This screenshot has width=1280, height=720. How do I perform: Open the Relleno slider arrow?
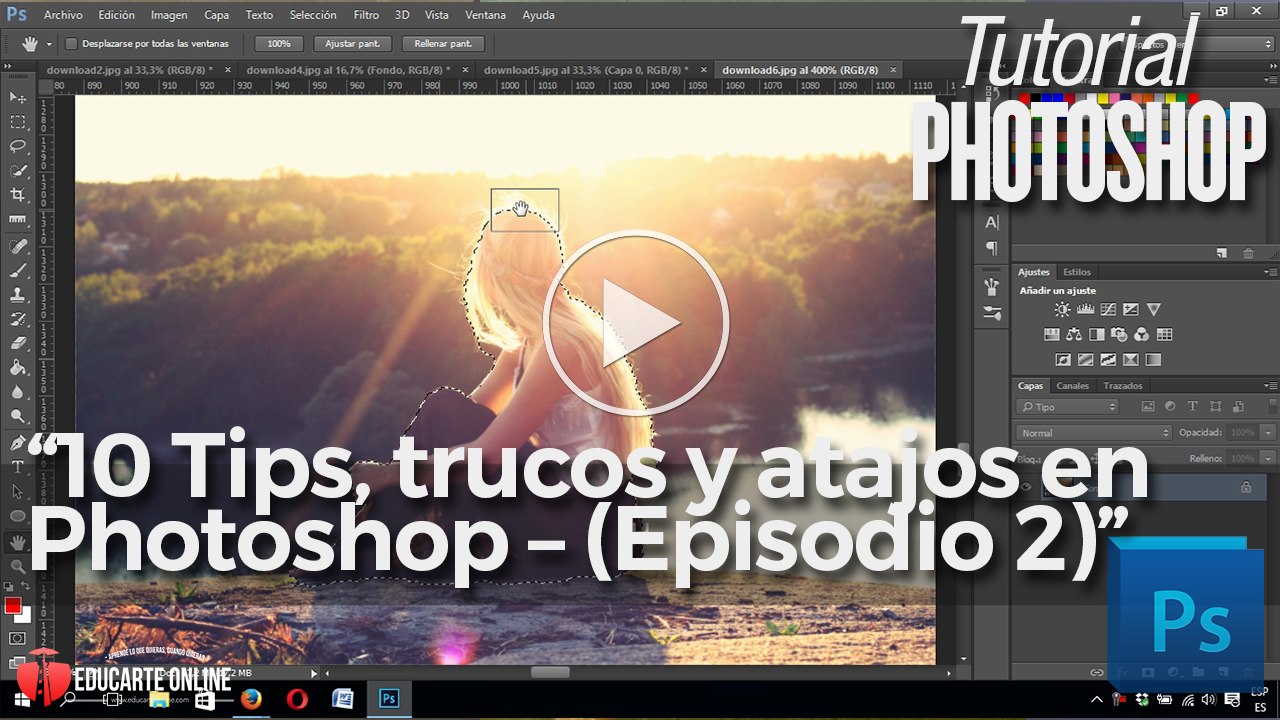tap(1268, 458)
